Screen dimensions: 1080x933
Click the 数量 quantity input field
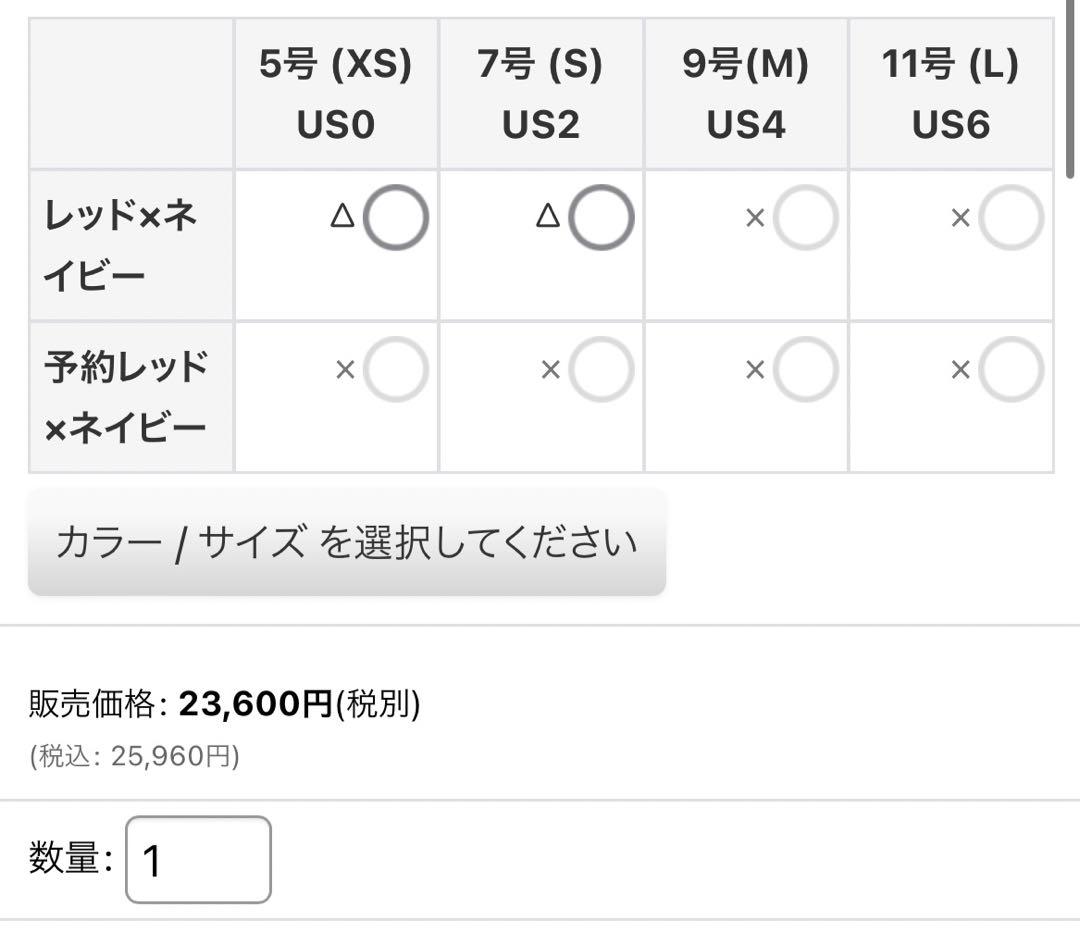(x=198, y=860)
